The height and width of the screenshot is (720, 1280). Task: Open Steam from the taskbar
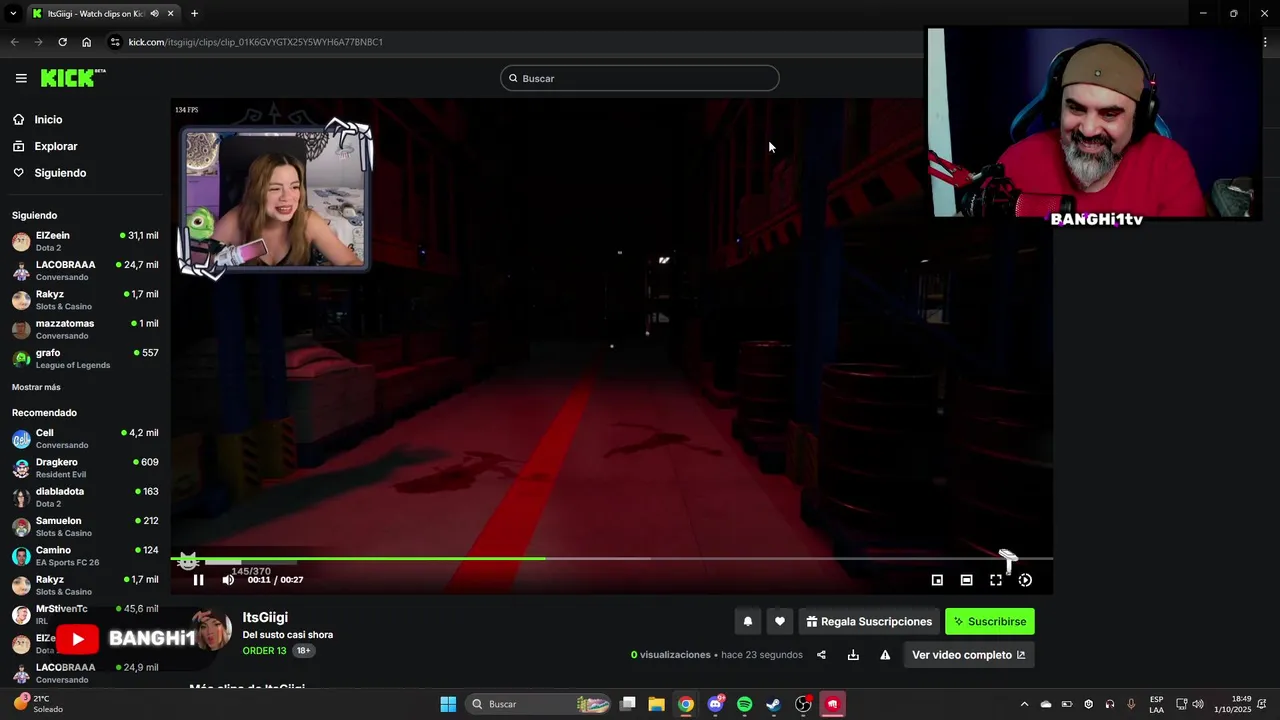(773, 704)
